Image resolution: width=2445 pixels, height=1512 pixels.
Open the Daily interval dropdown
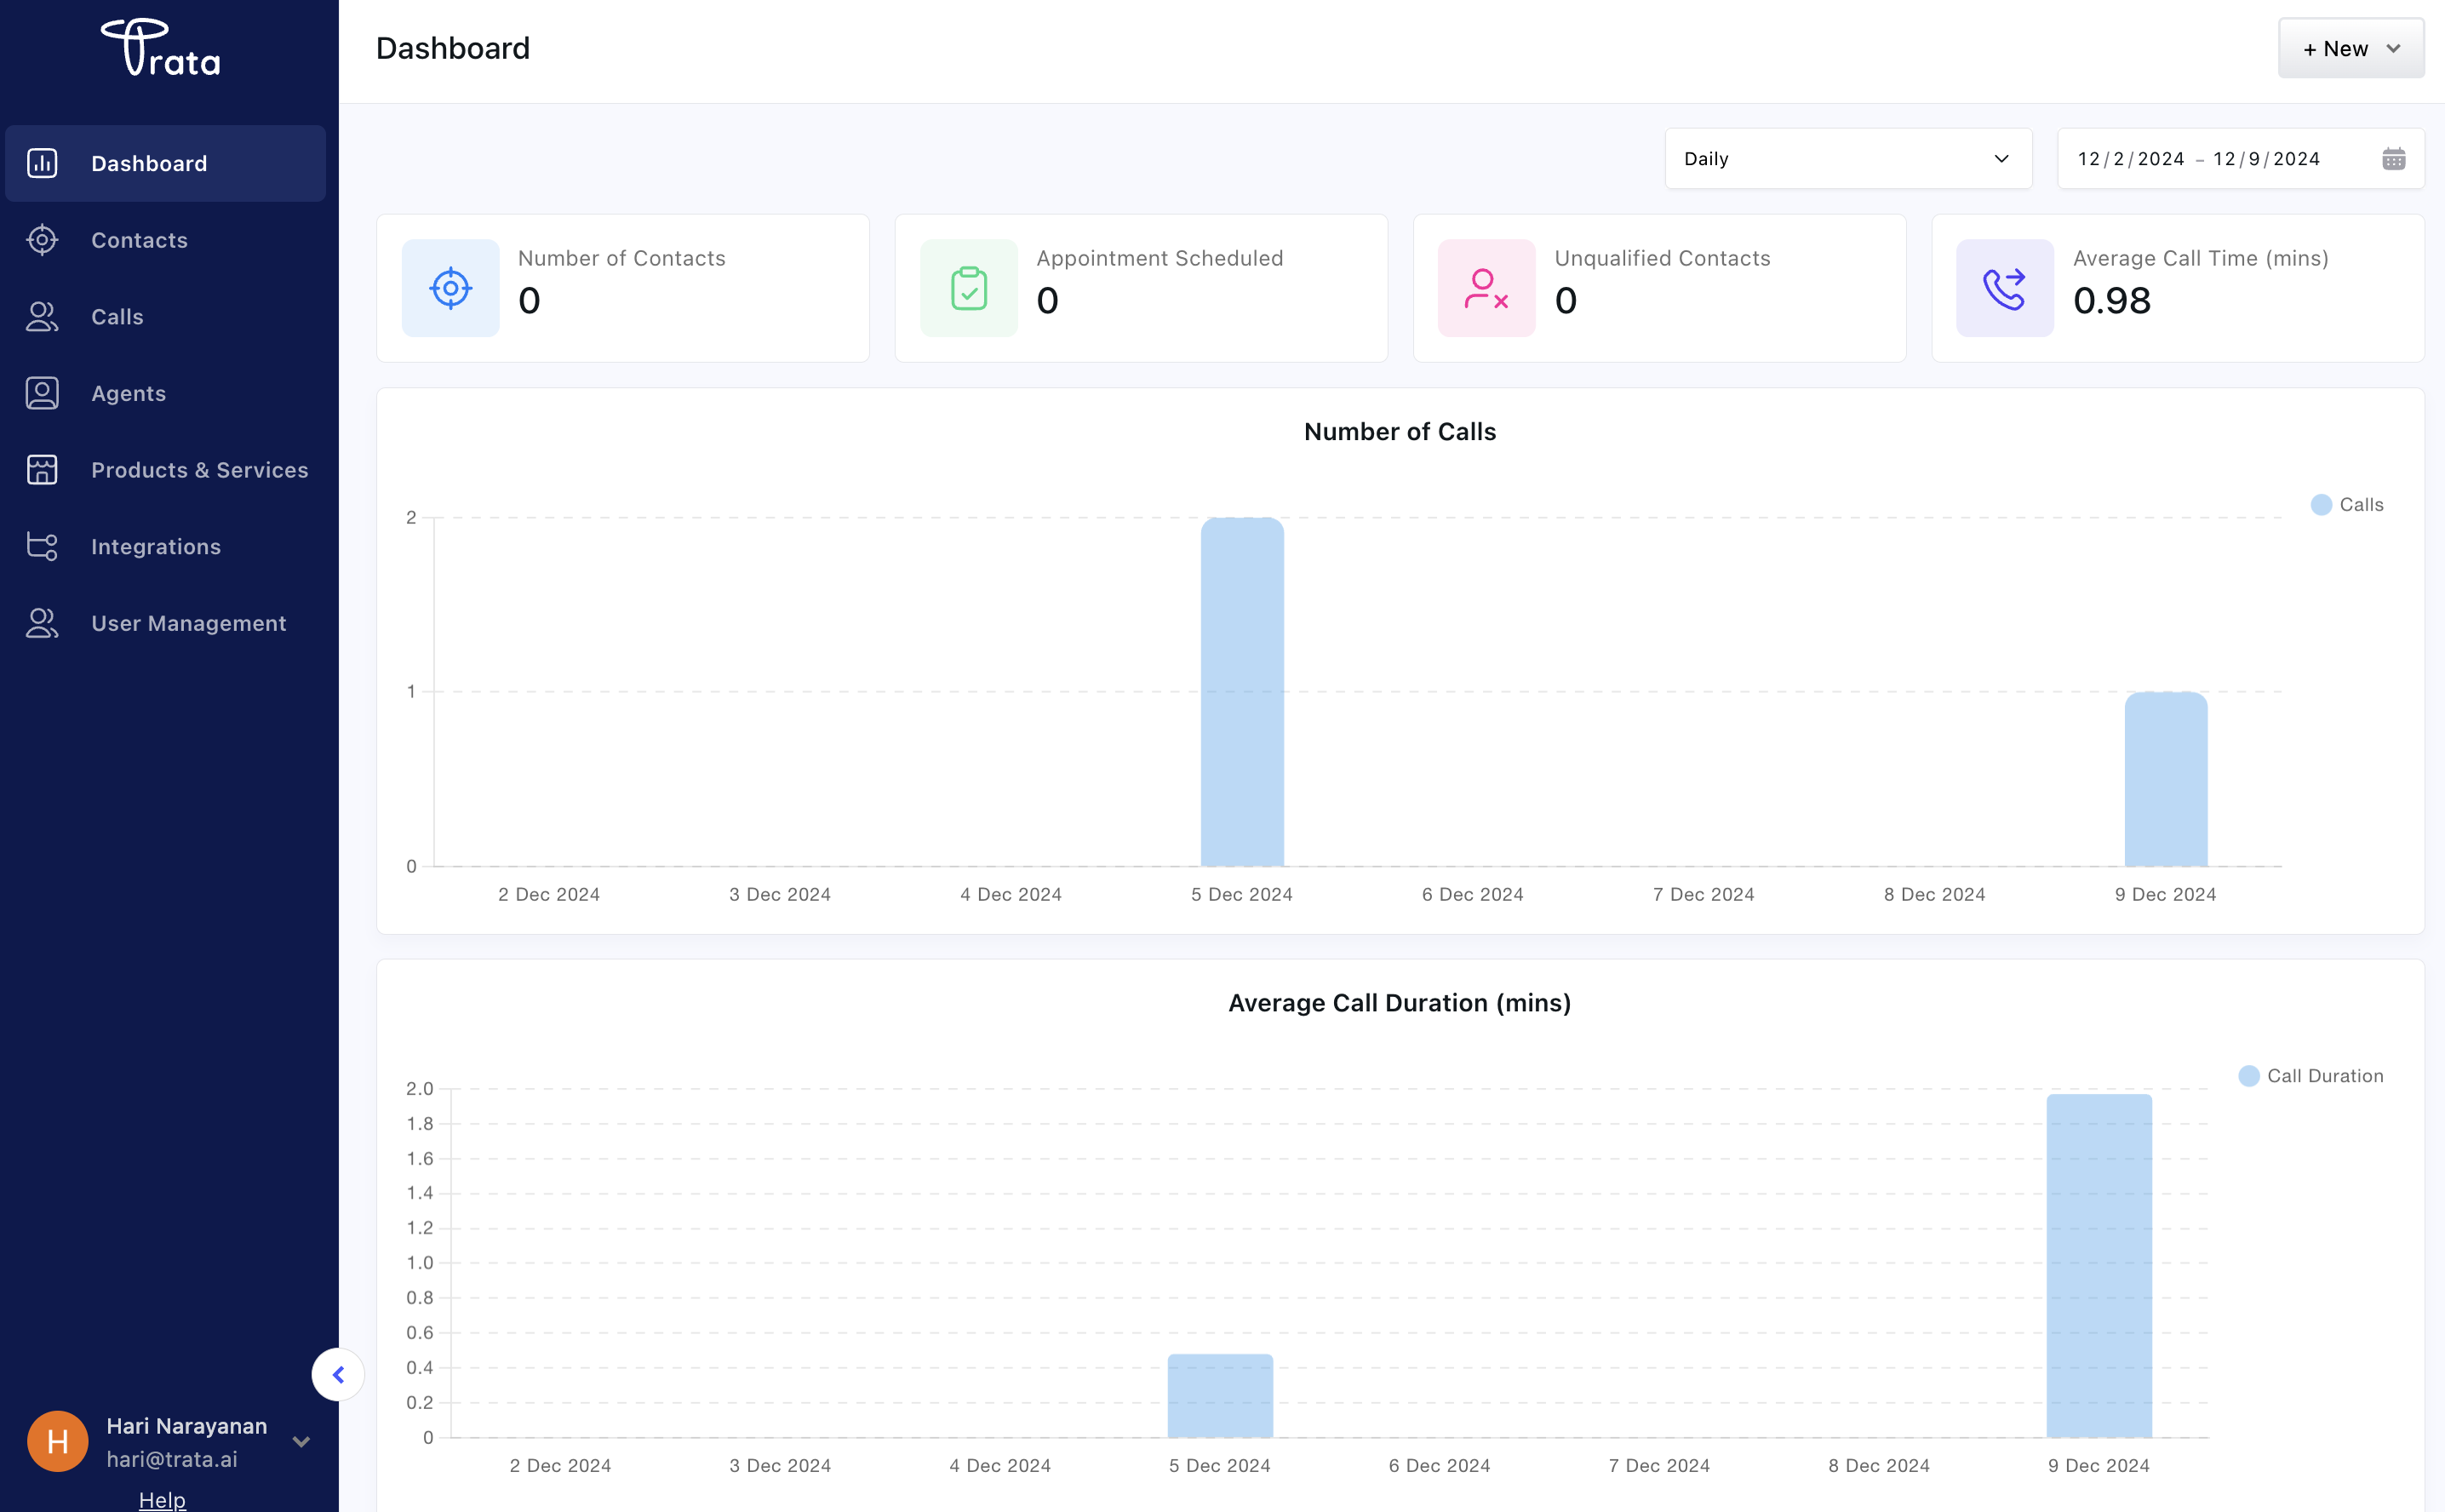1847,159
